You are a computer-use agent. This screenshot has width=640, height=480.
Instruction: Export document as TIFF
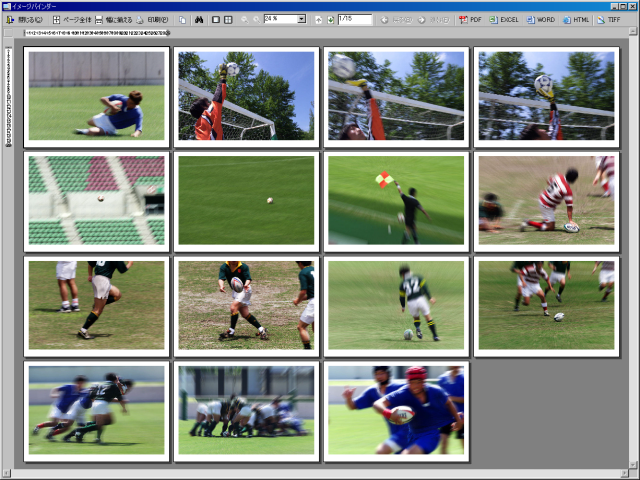click(x=608, y=19)
